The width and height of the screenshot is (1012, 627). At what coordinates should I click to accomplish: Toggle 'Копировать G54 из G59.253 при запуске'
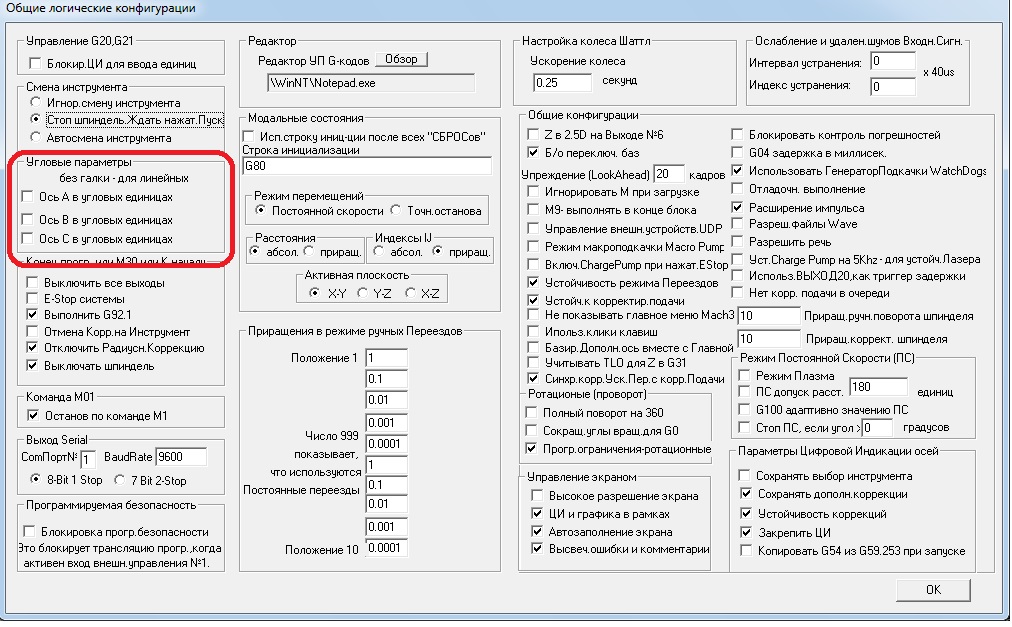pos(747,550)
